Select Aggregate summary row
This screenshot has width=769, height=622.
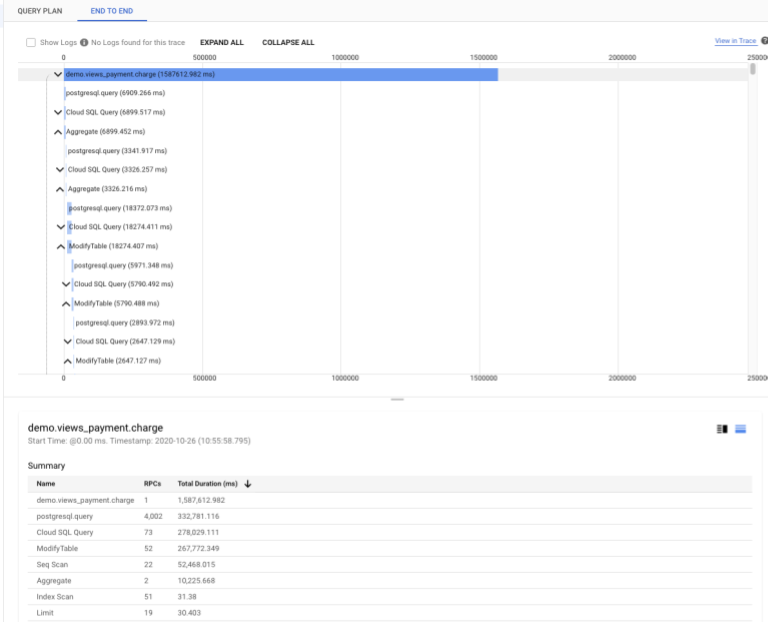[389, 581]
